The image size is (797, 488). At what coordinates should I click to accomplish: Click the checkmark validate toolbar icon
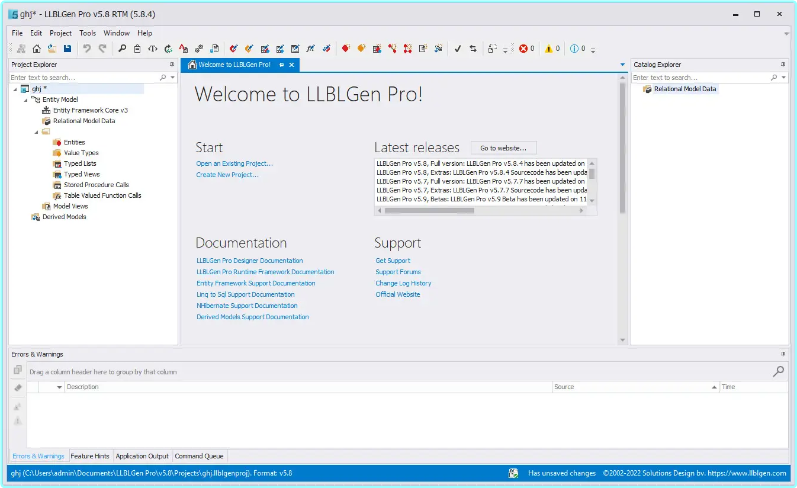point(457,49)
